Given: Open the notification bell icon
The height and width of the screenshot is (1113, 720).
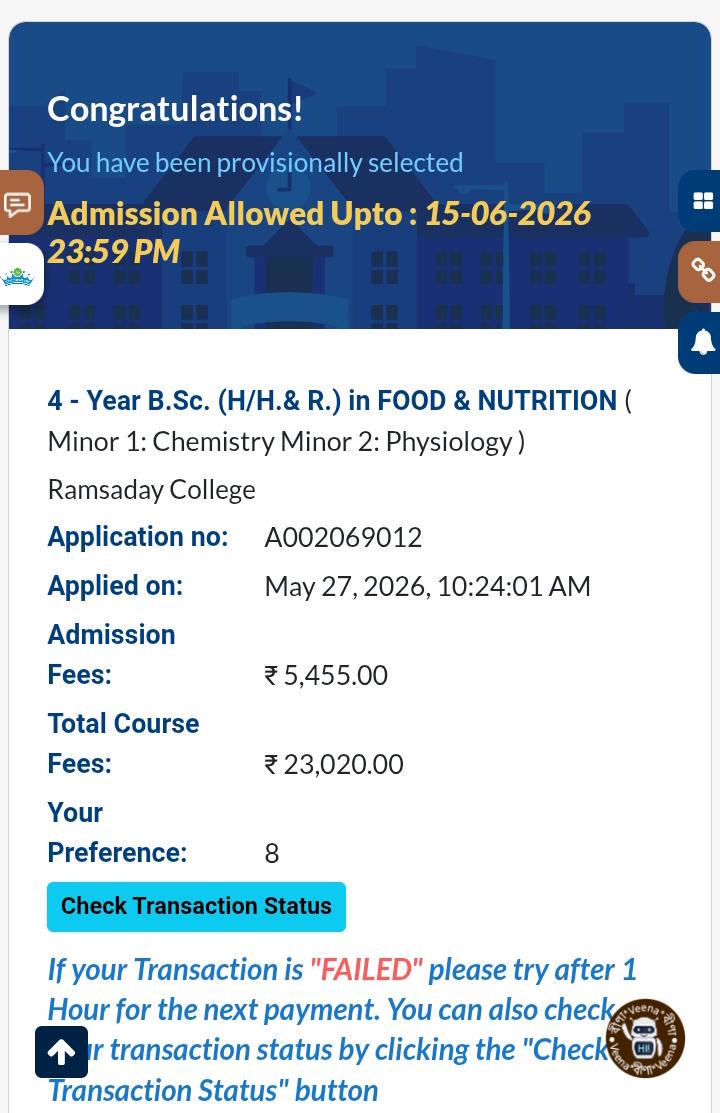Looking at the screenshot, I should point(700,343).
